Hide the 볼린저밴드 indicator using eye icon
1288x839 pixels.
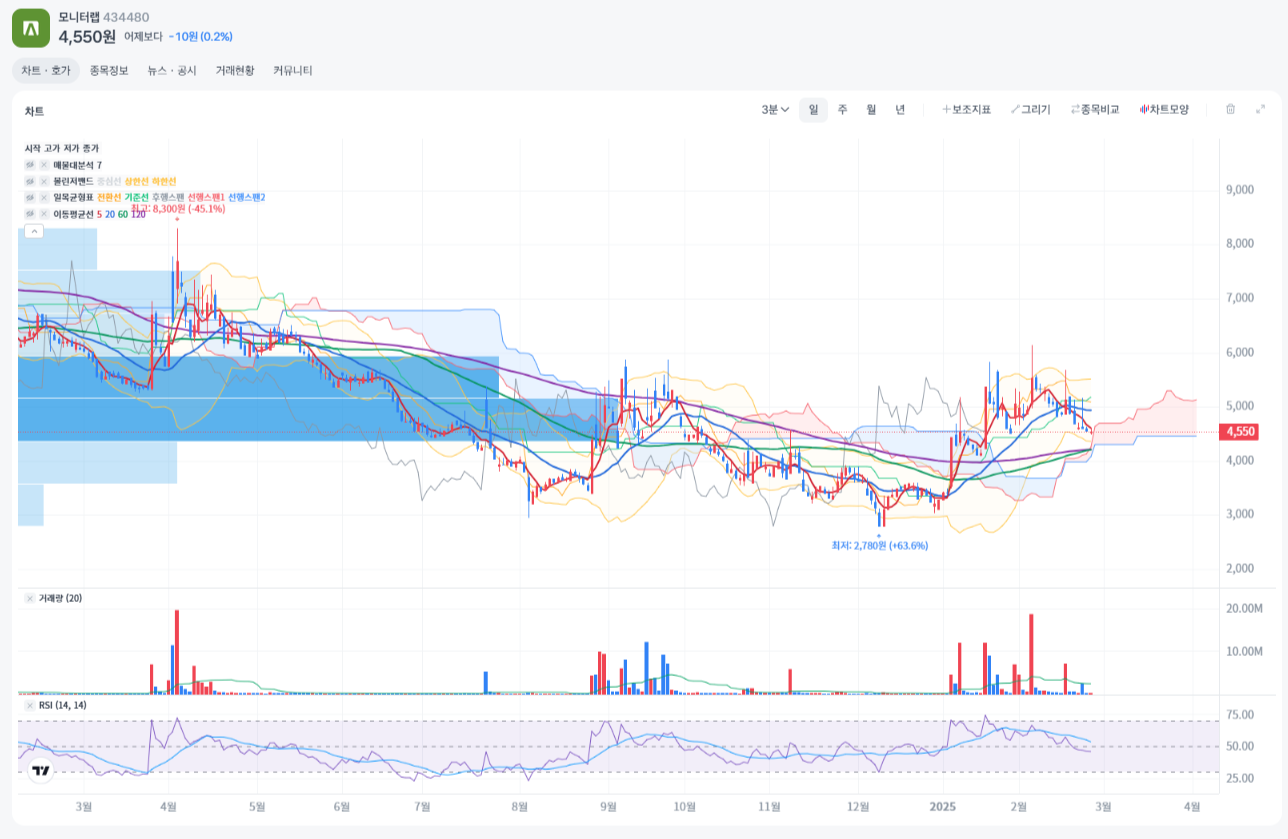pyautogui.click(x=30, y=181)
